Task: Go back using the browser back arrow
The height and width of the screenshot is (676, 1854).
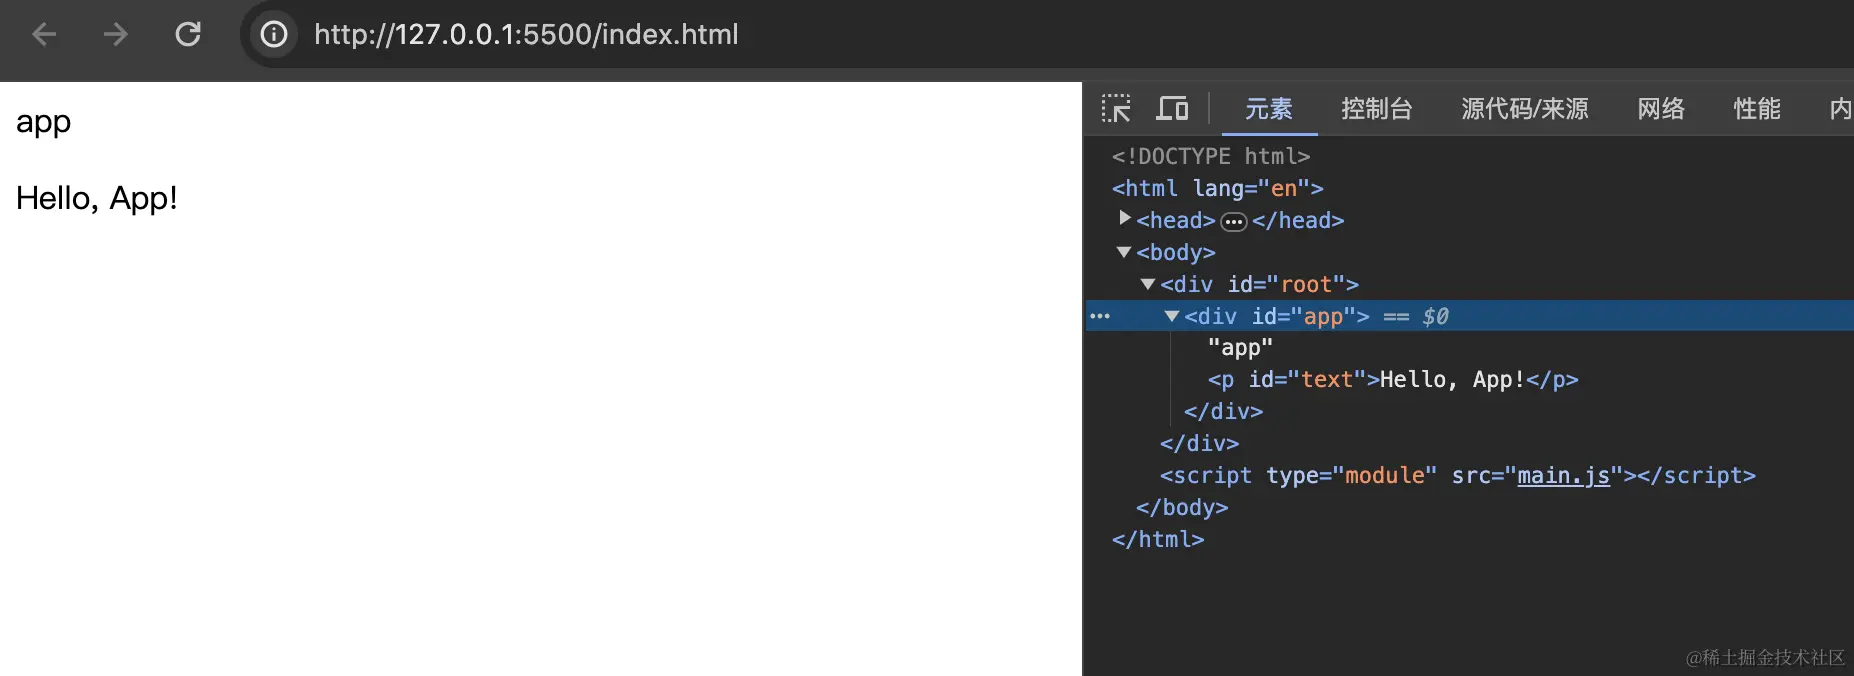Action: click(x=44, y=34)
